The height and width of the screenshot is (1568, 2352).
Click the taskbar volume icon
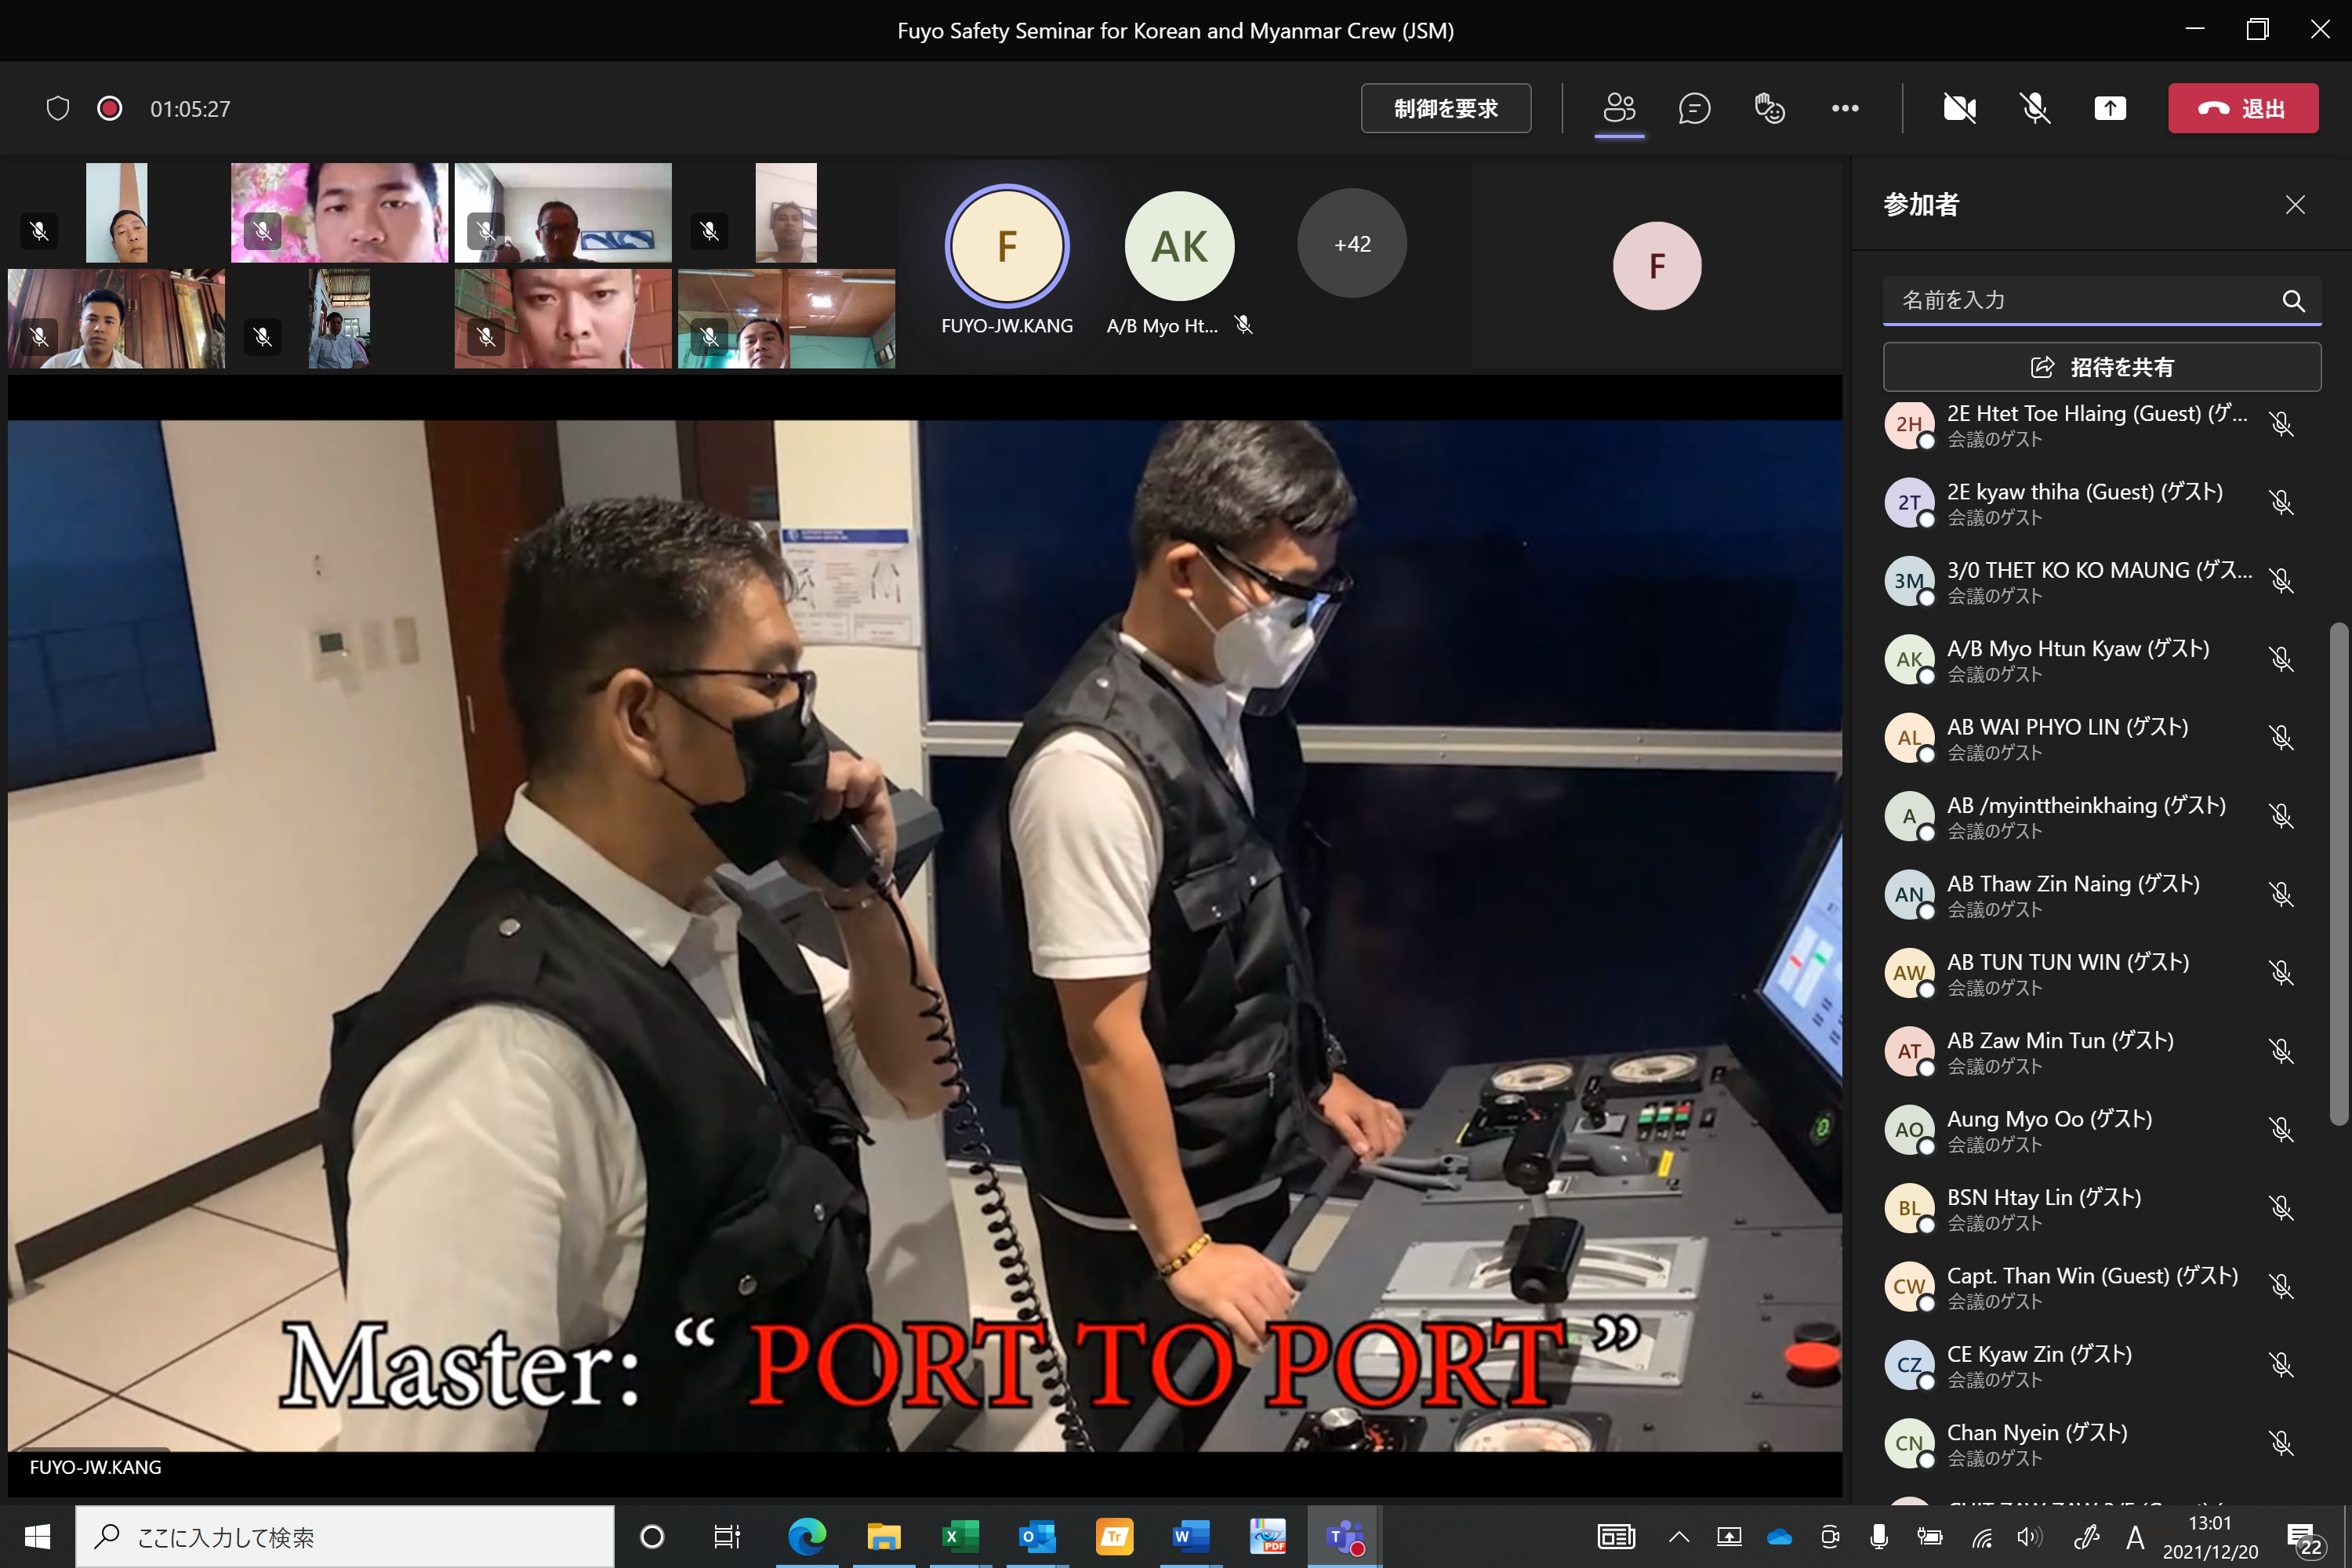(2030, 1537)
